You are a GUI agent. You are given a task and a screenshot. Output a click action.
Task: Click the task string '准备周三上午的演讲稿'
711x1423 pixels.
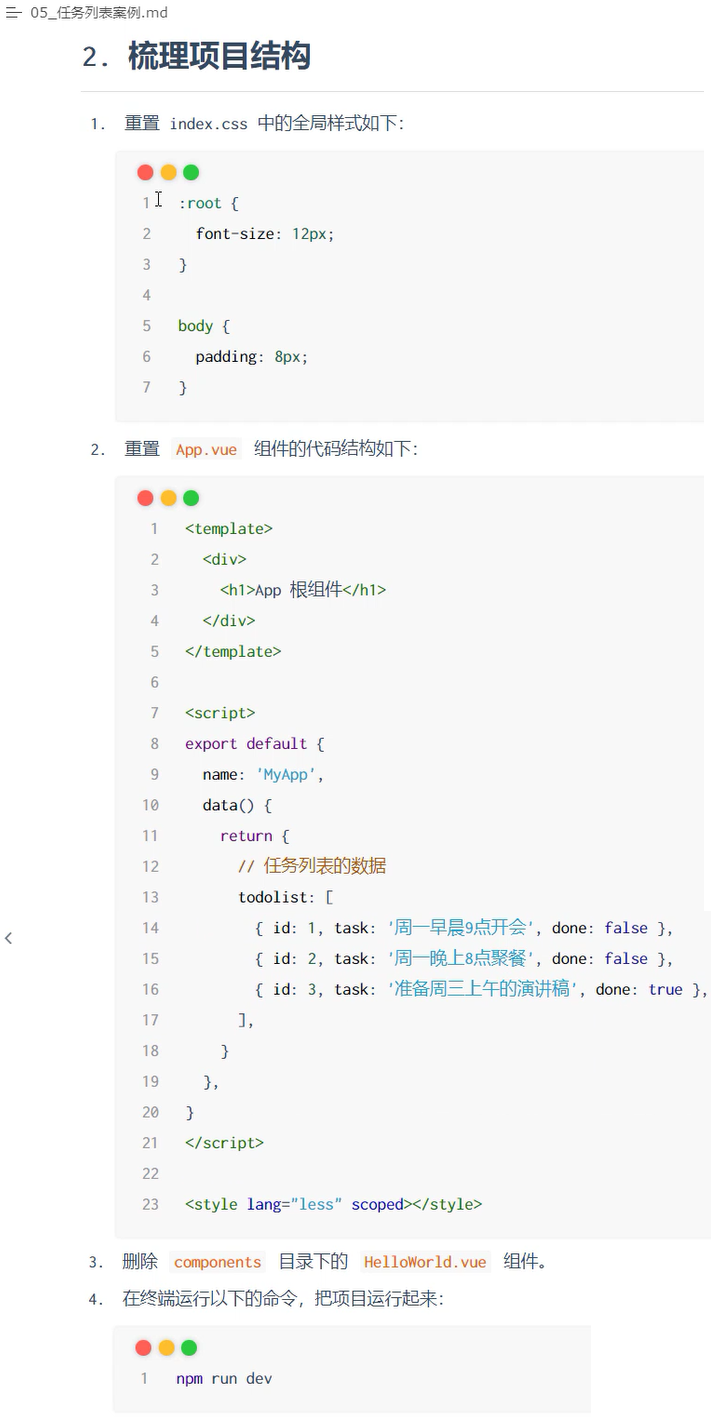pos(482,990)
